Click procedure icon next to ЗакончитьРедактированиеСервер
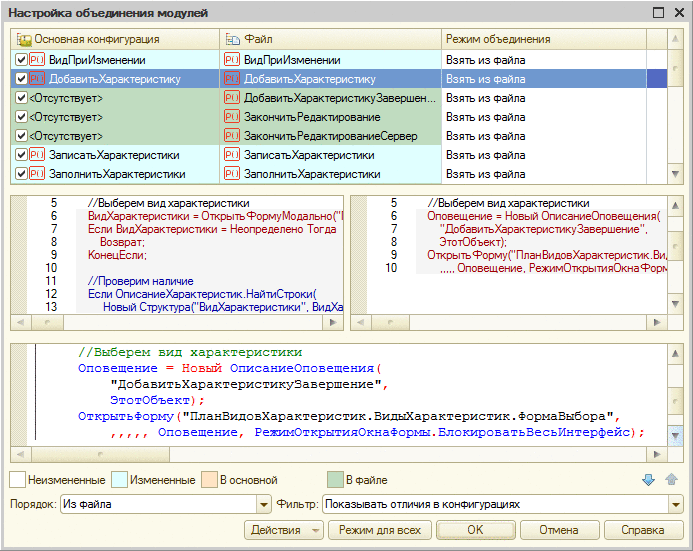 [x=232, y=136]
